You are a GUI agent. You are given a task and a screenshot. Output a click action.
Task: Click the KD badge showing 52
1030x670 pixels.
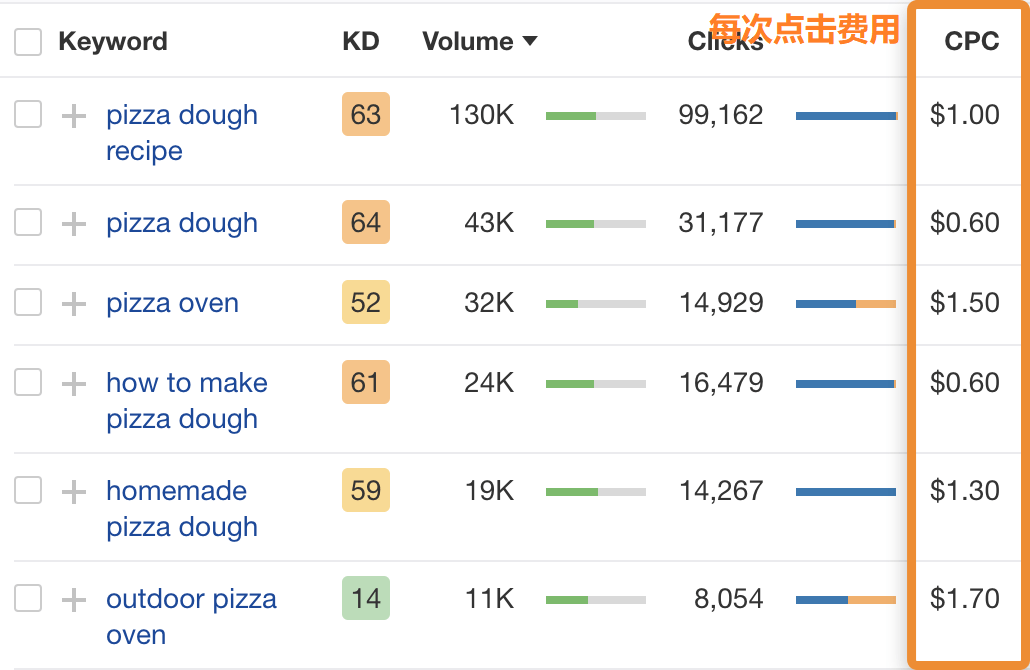pos(365,303)
